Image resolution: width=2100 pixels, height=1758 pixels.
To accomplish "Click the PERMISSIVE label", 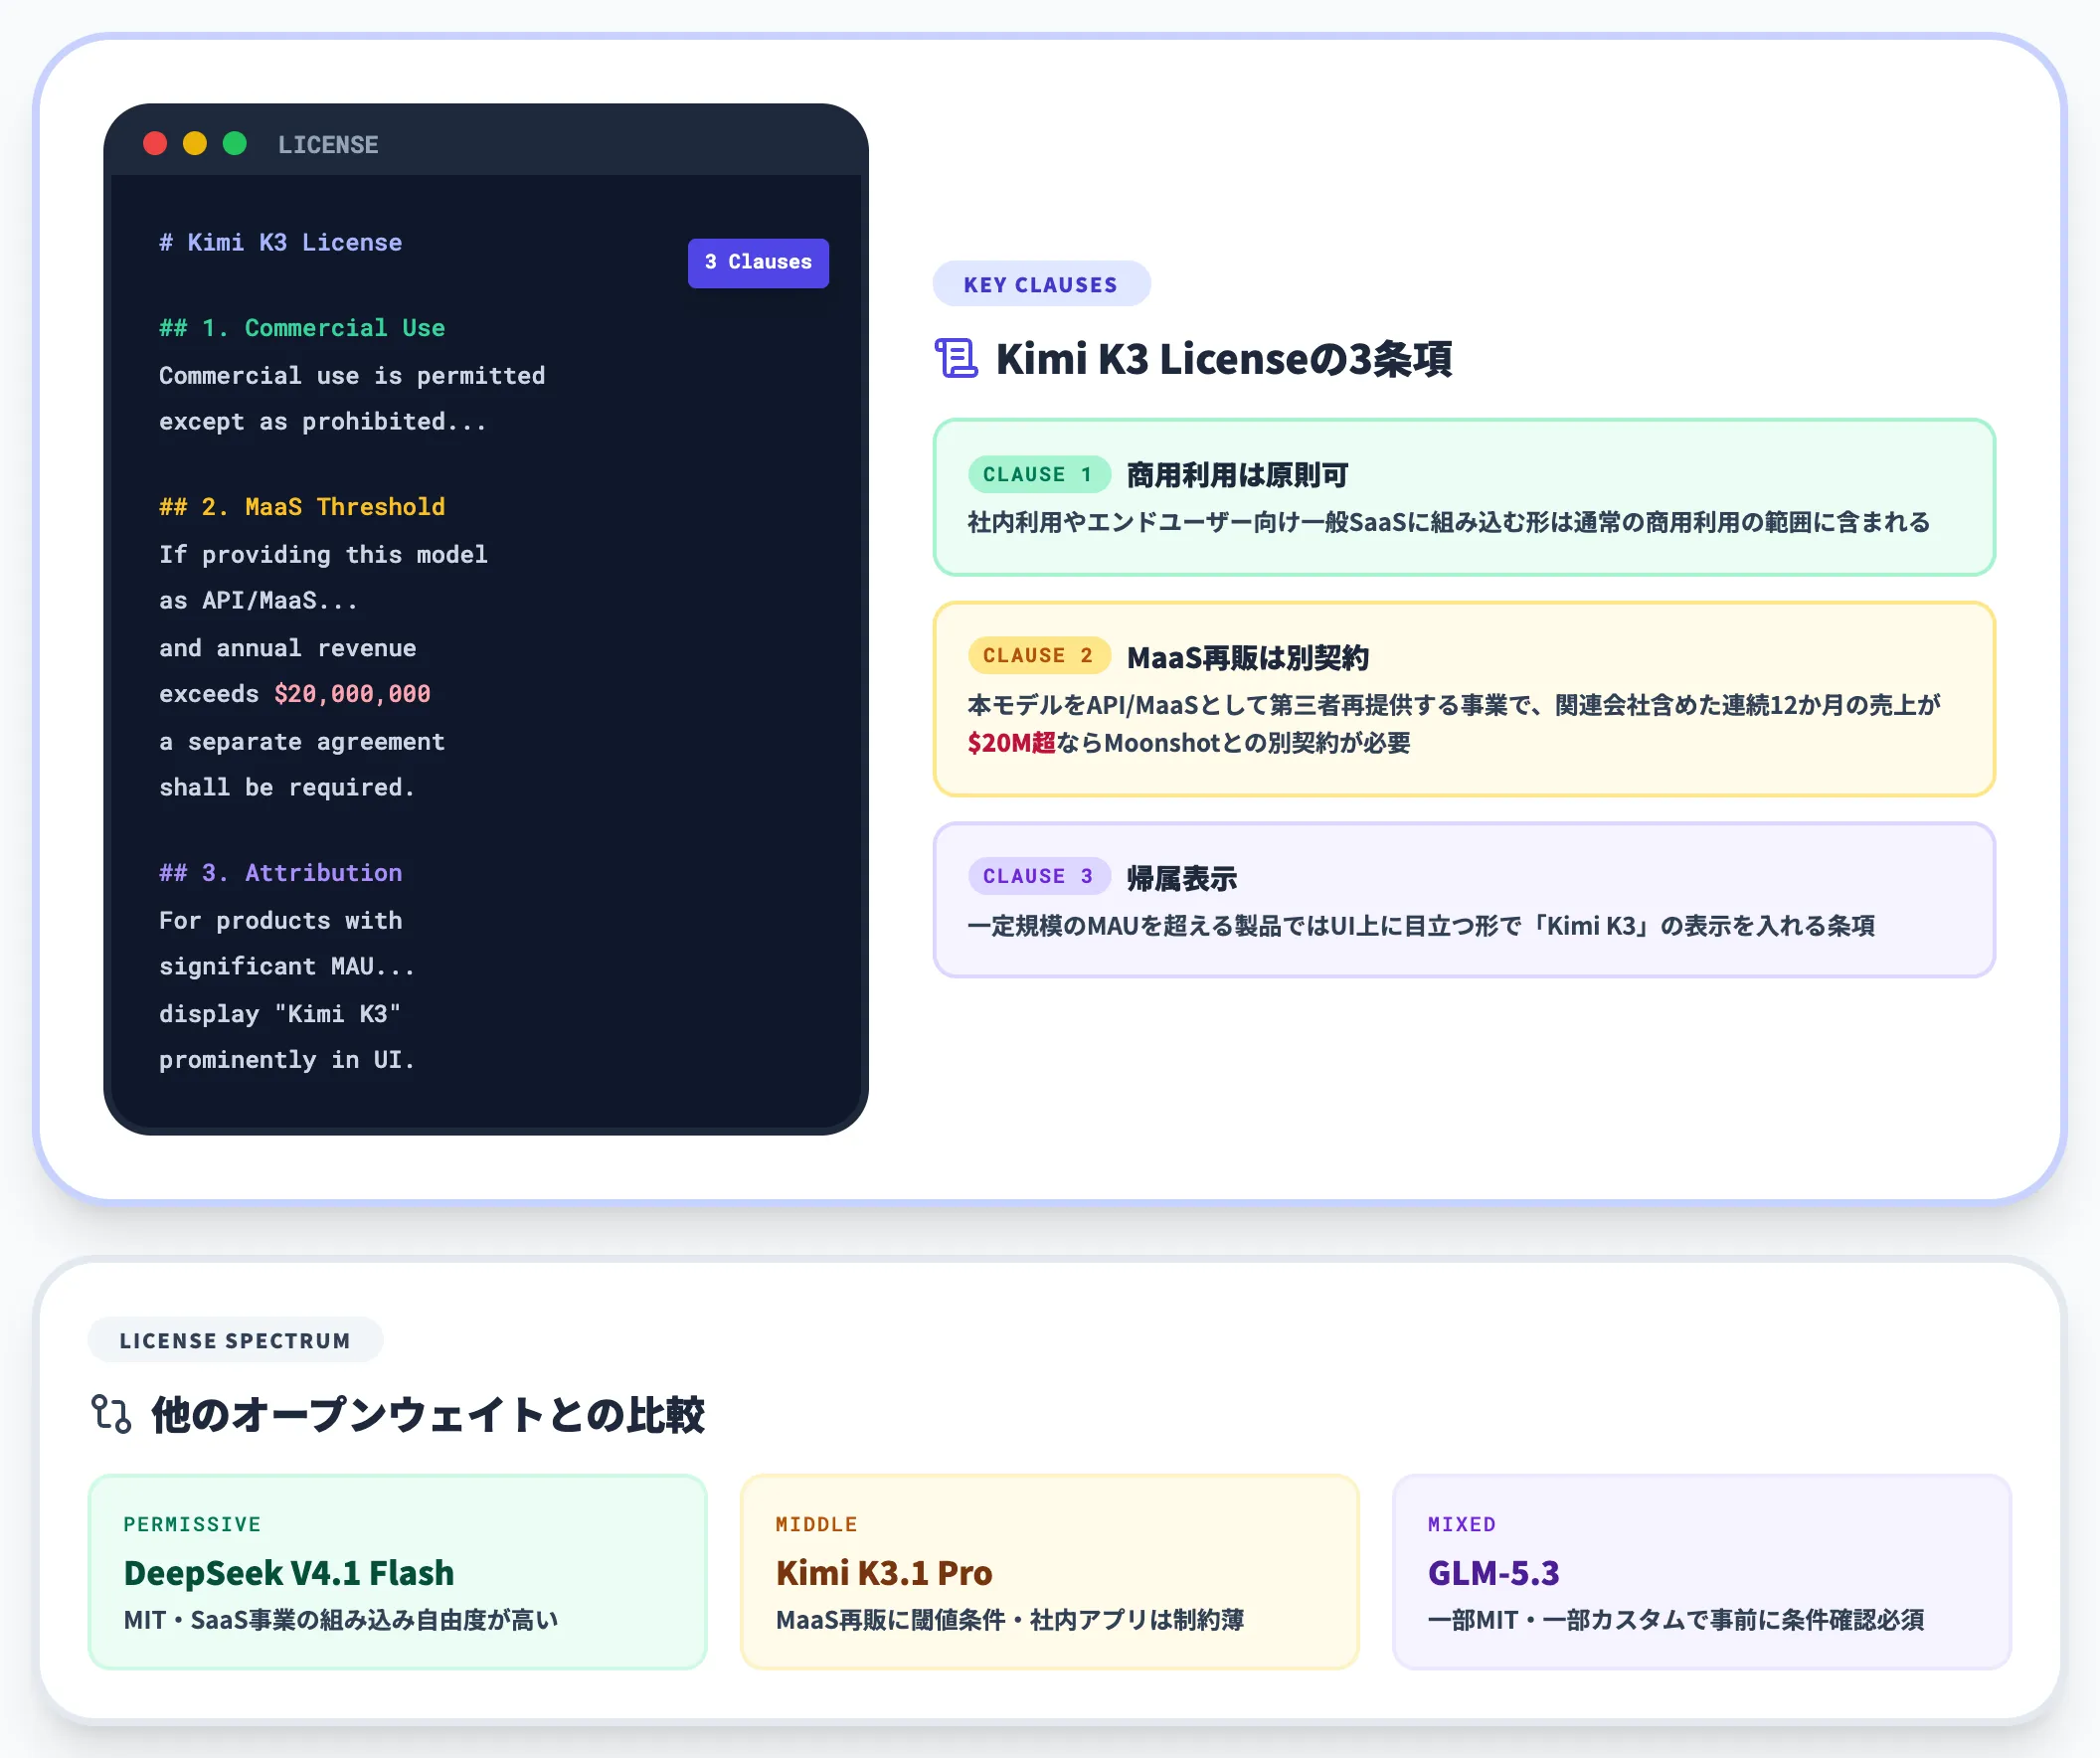I will coord(192,1524).
